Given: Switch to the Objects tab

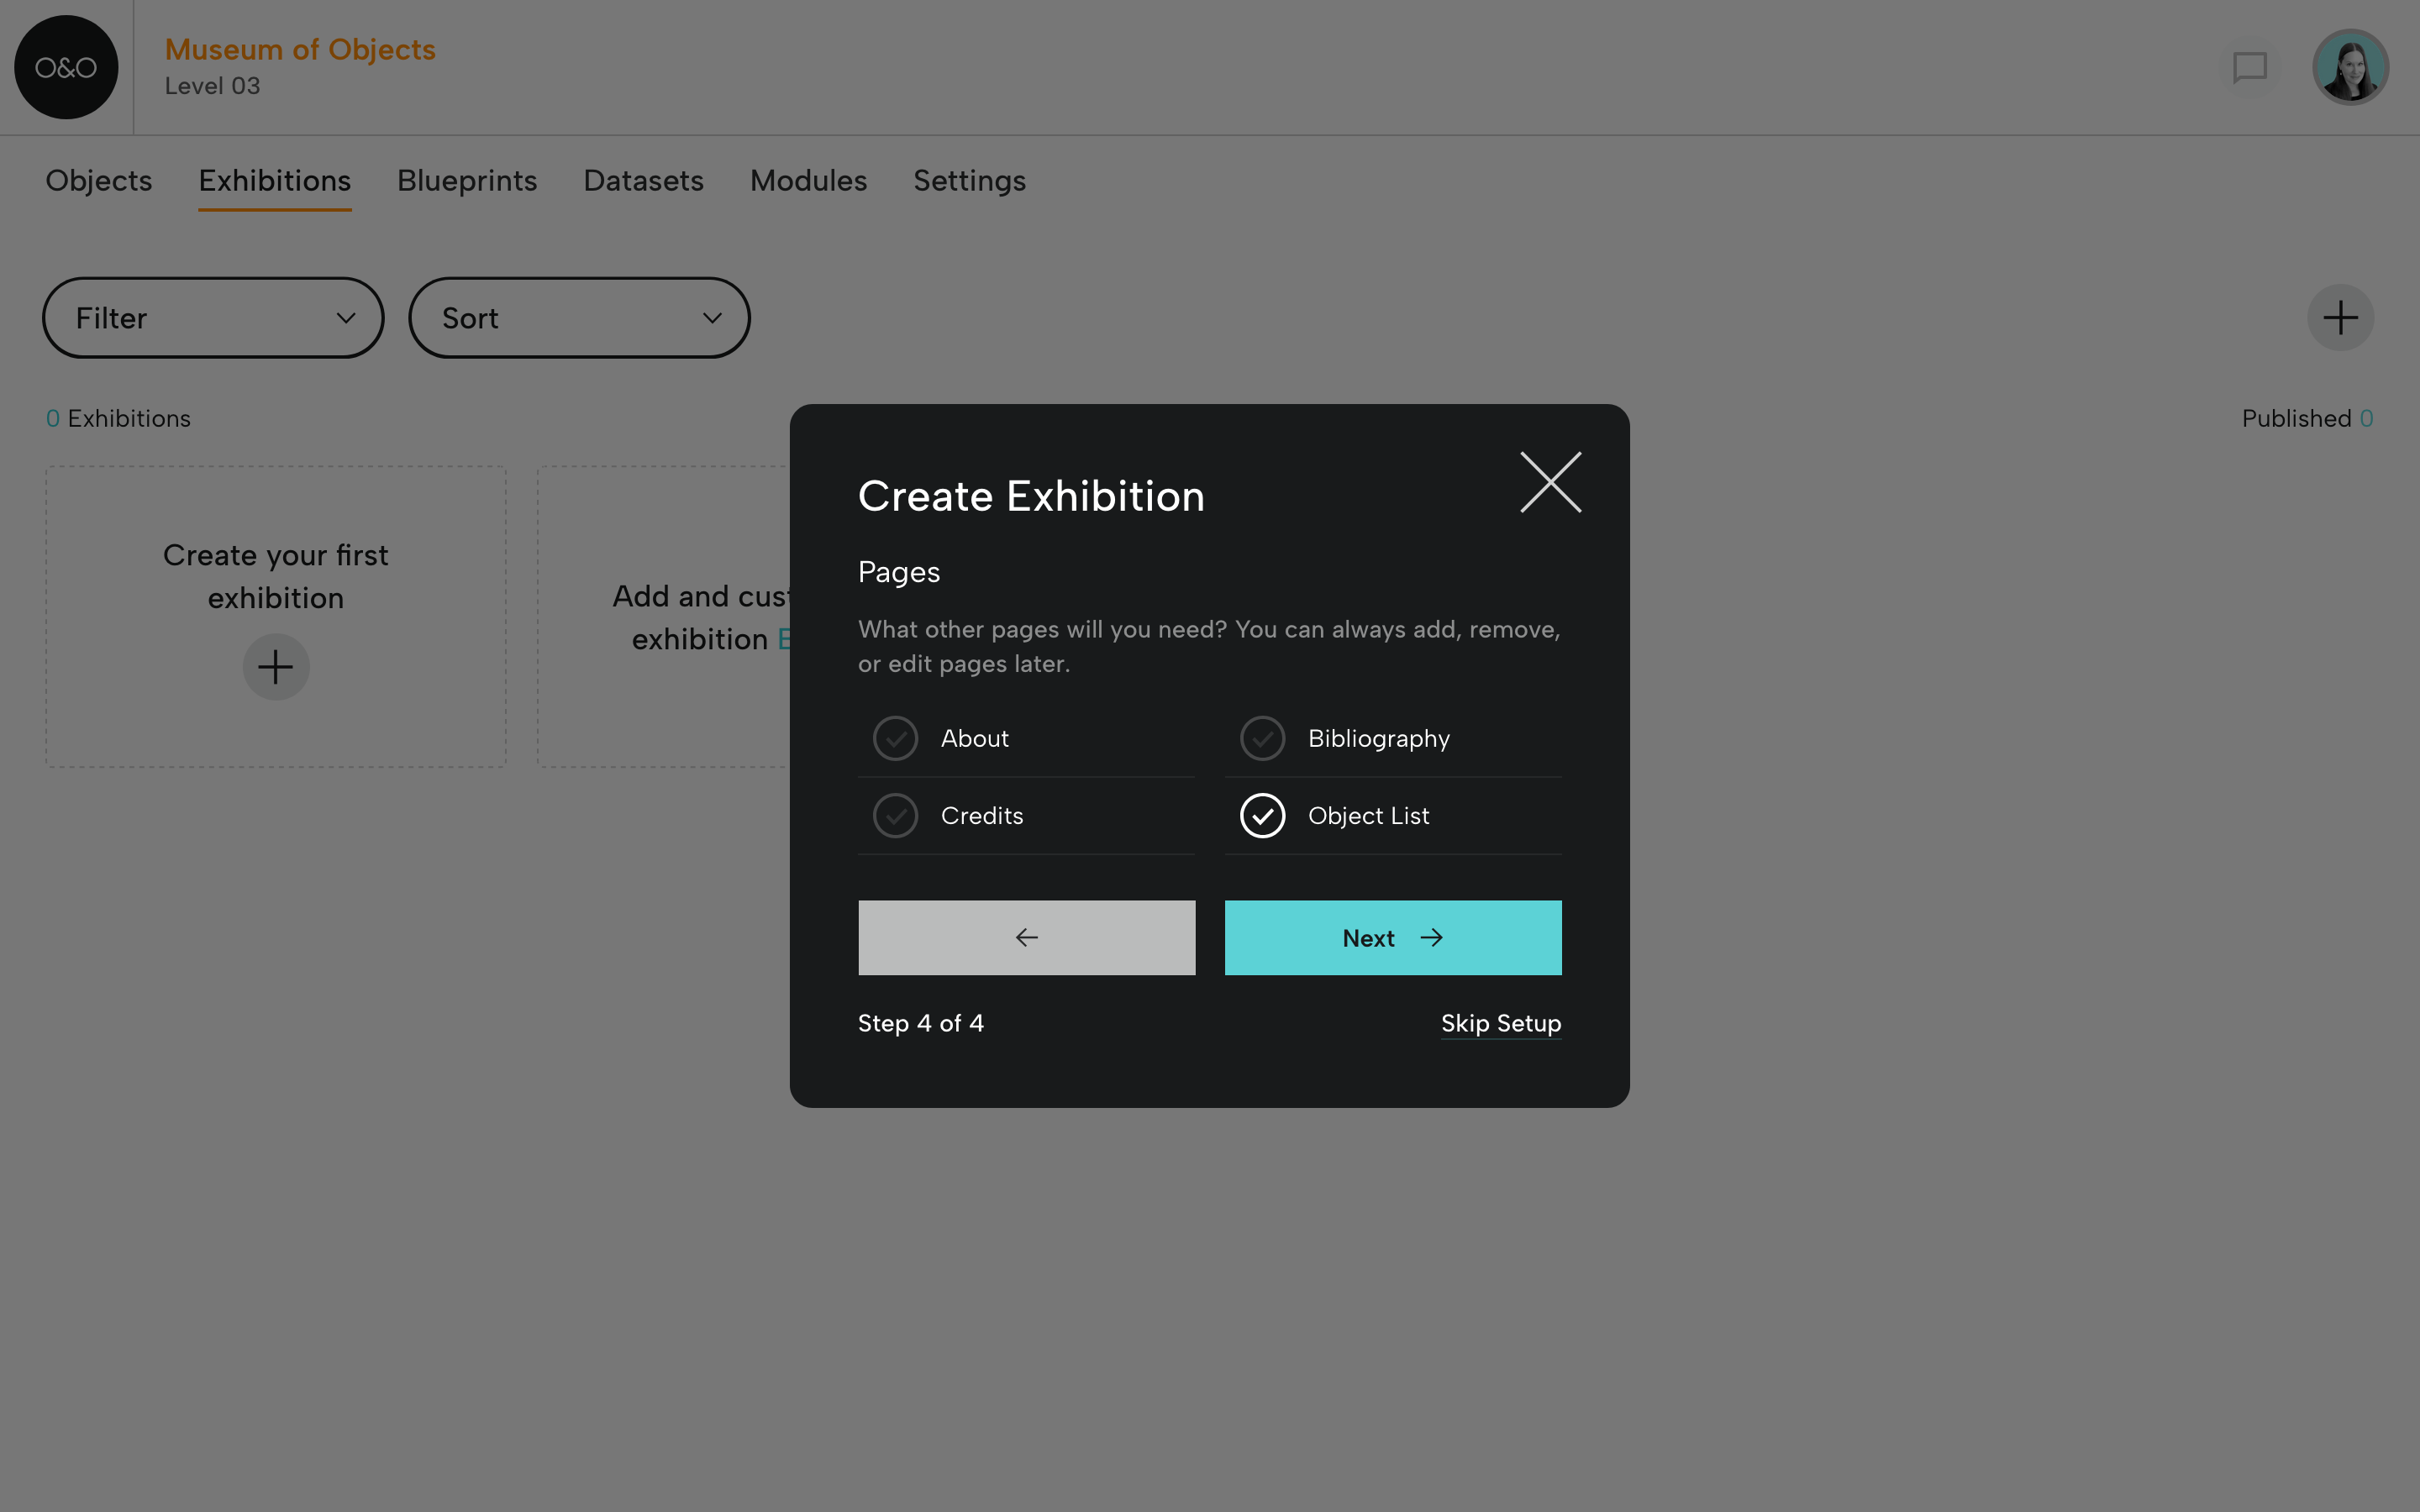Looking at the screenshot, I should point(99,181).
